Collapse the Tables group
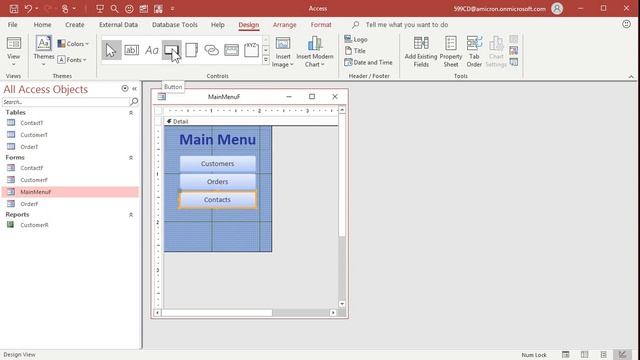This screenshot has height=360, width=640. [131, 113]
